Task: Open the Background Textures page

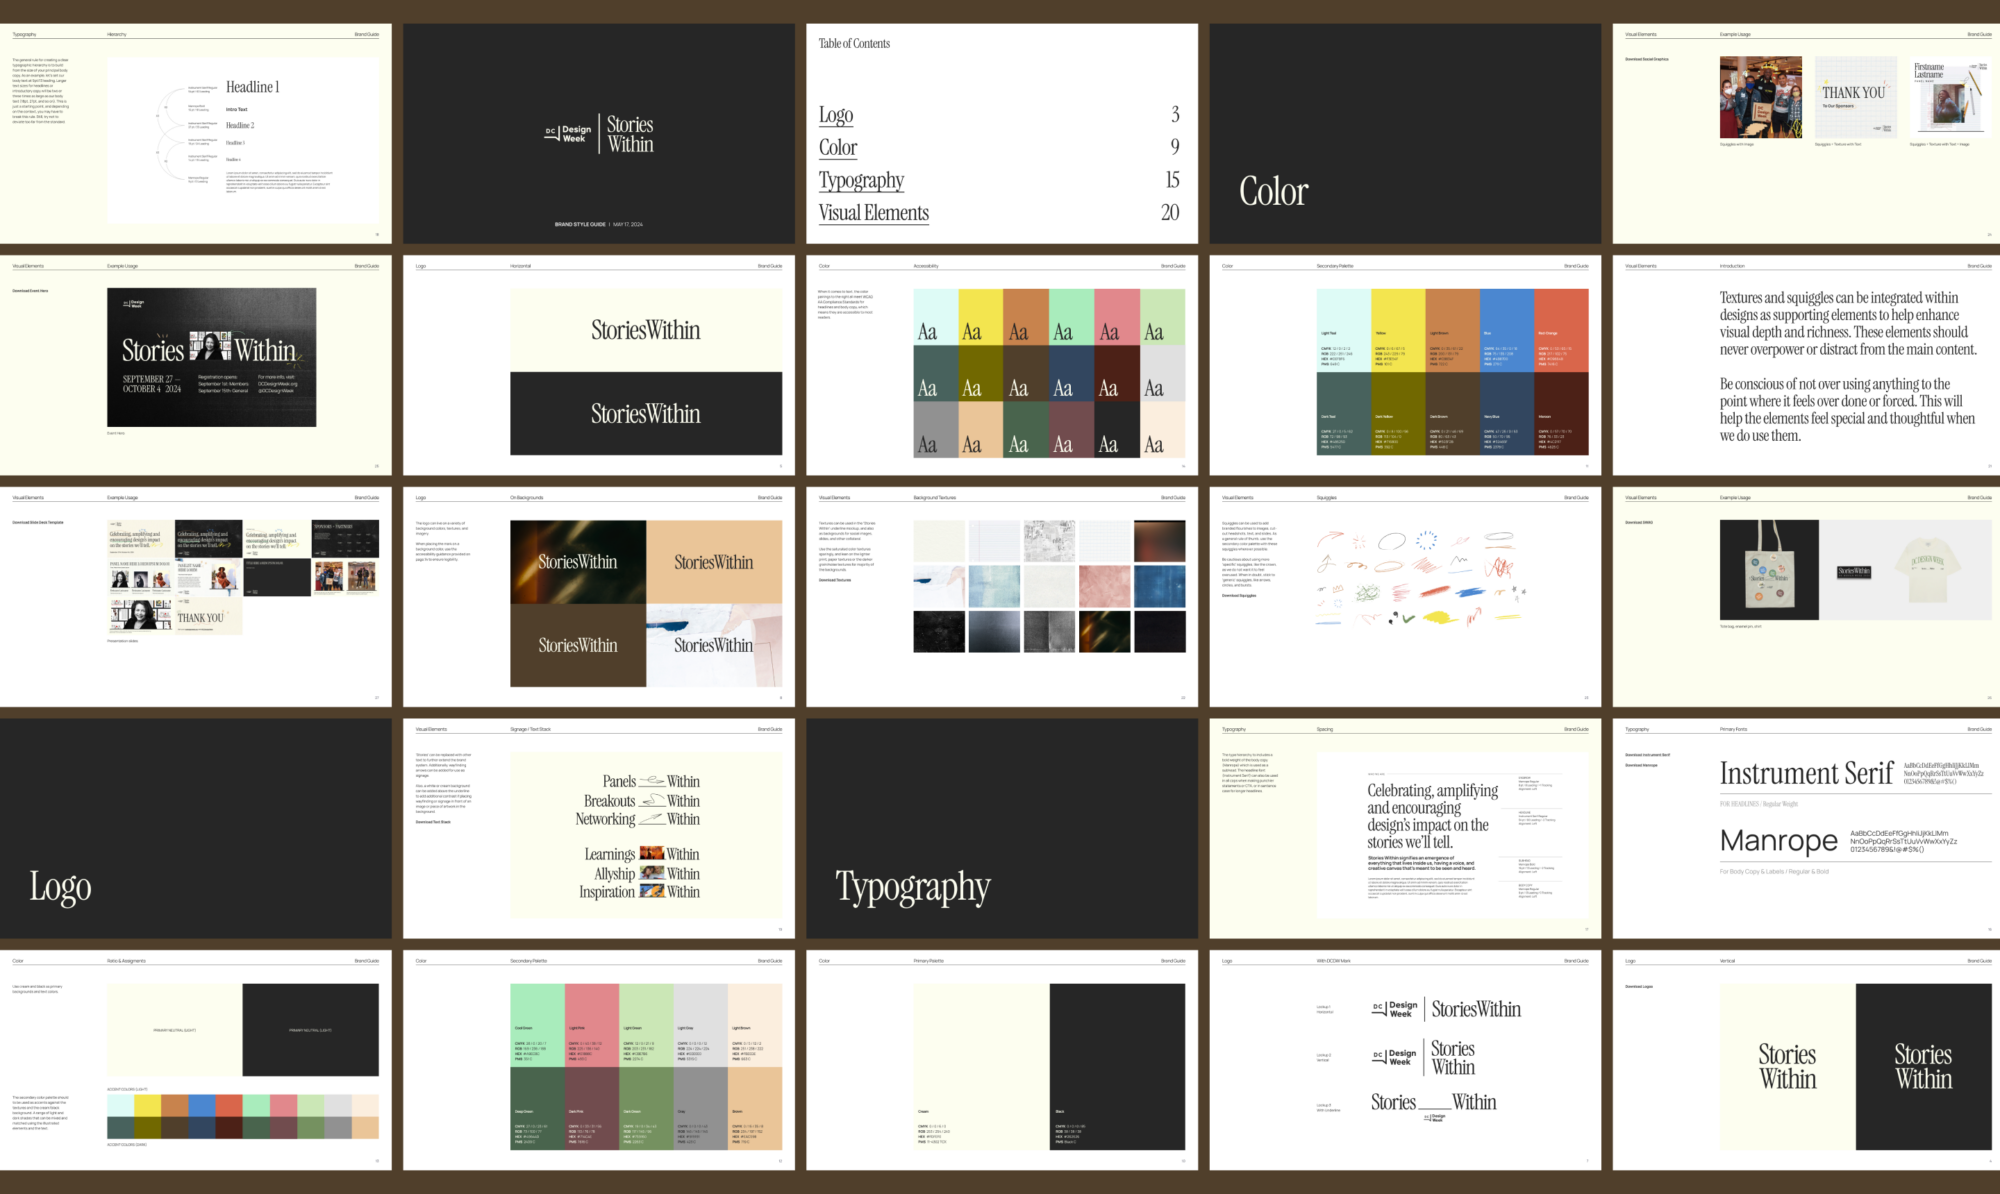Action: [1002, 597]
